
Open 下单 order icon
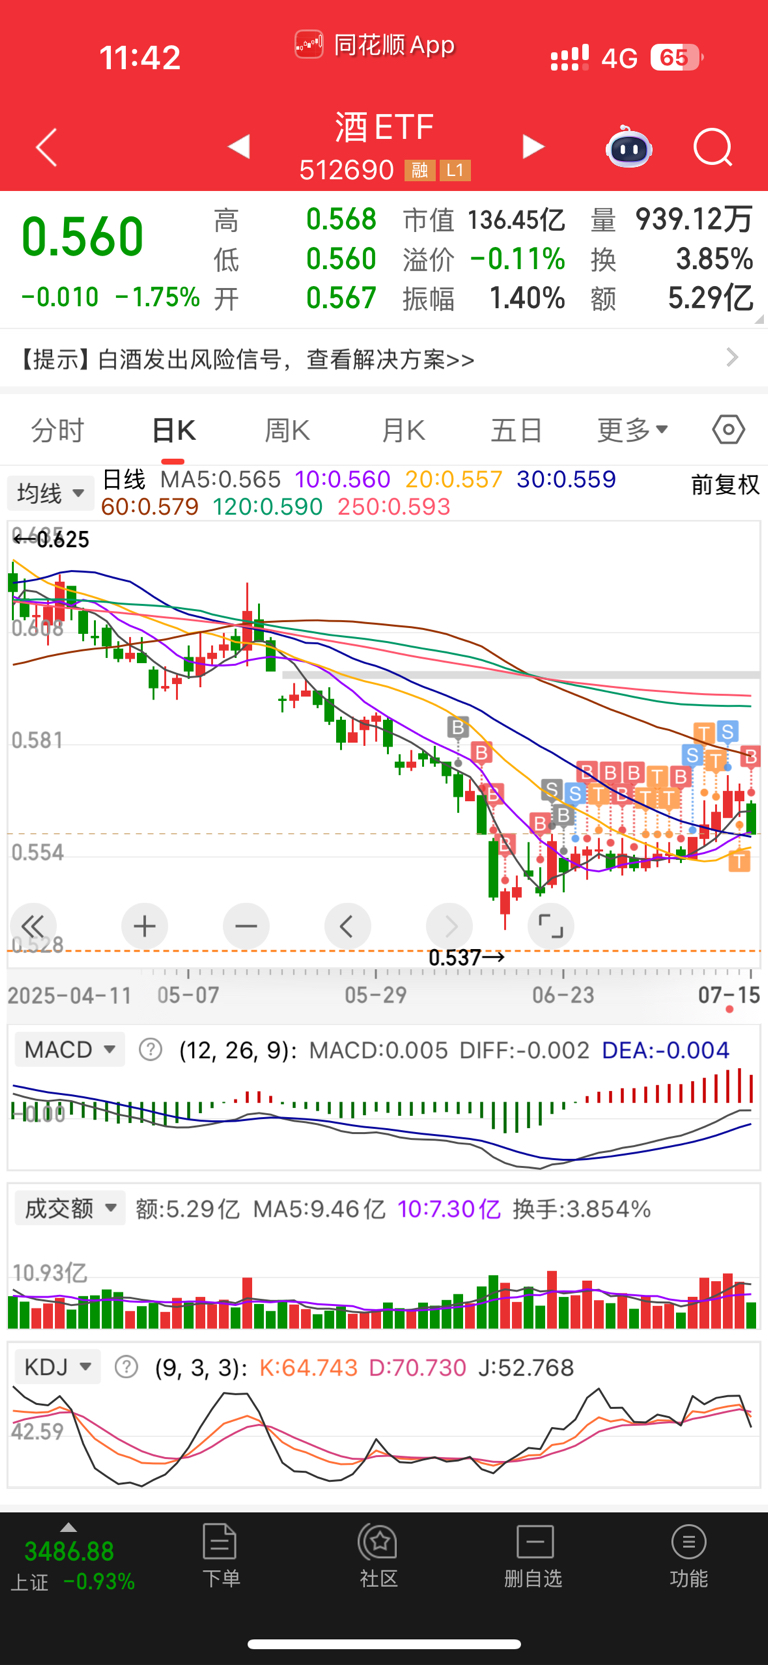tap(220, 1556)
